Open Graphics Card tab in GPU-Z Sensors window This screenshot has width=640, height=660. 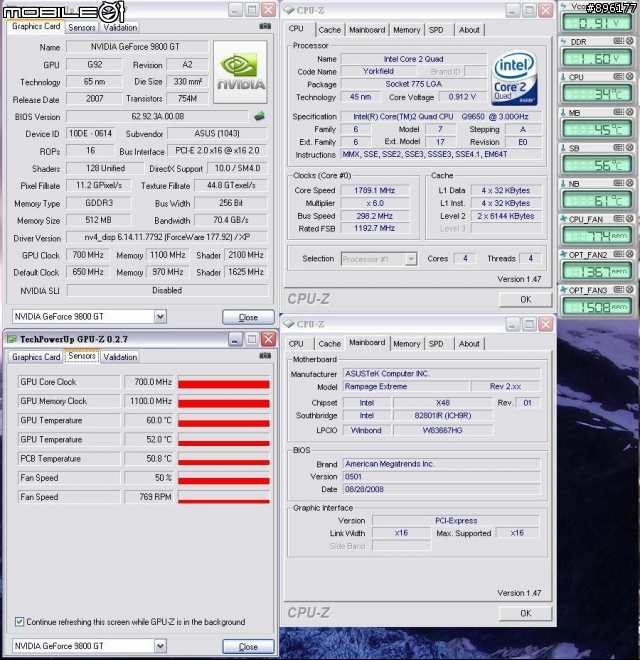click(x=36, y=357)
